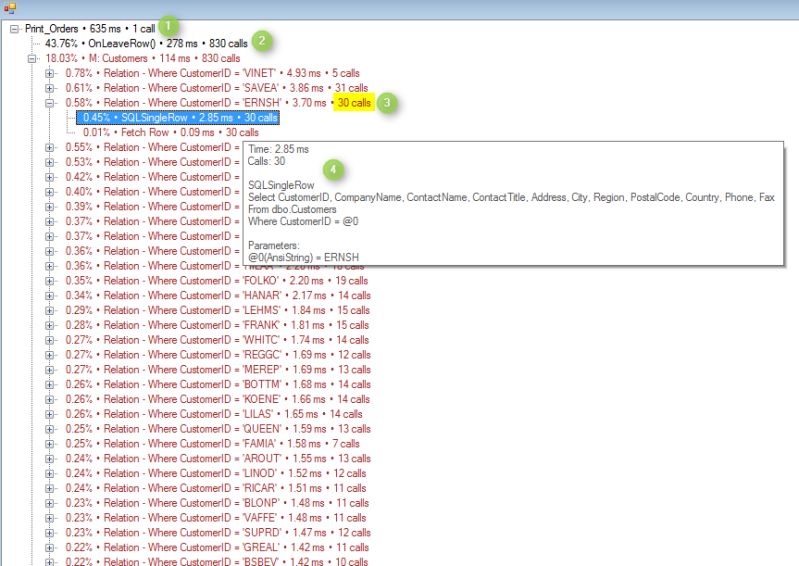Viewport: 799px width, 566px height.
Task: Expand the relation node with 0.42%
Action: [x=49, y=177]
